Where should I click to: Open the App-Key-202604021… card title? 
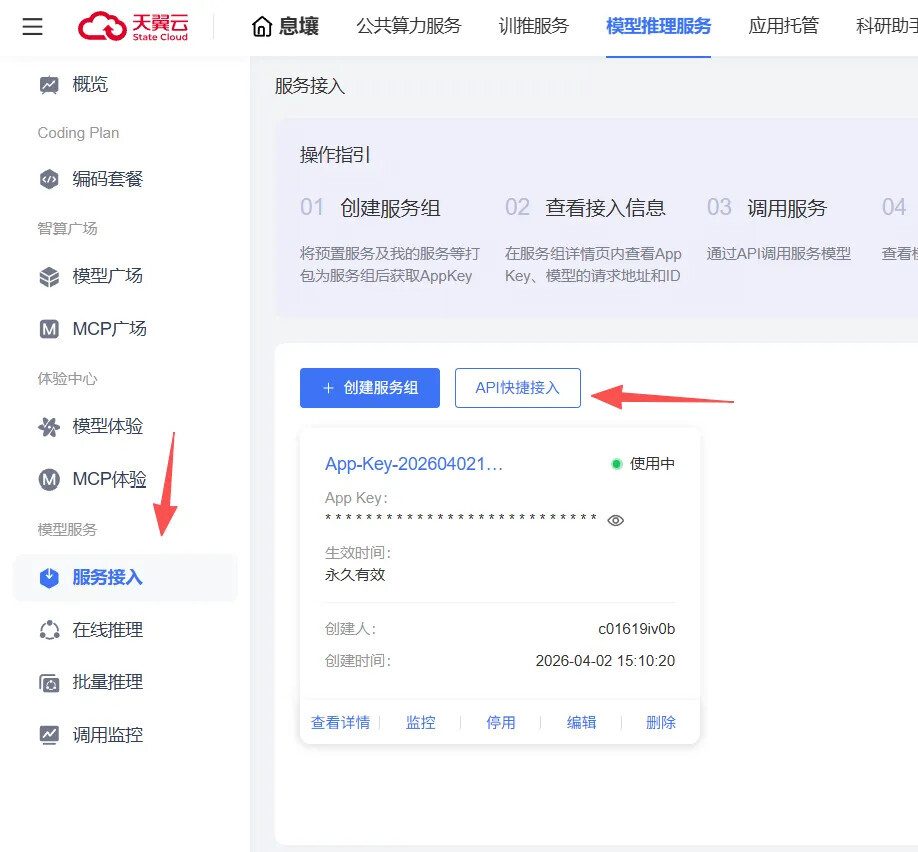[414, 464]
